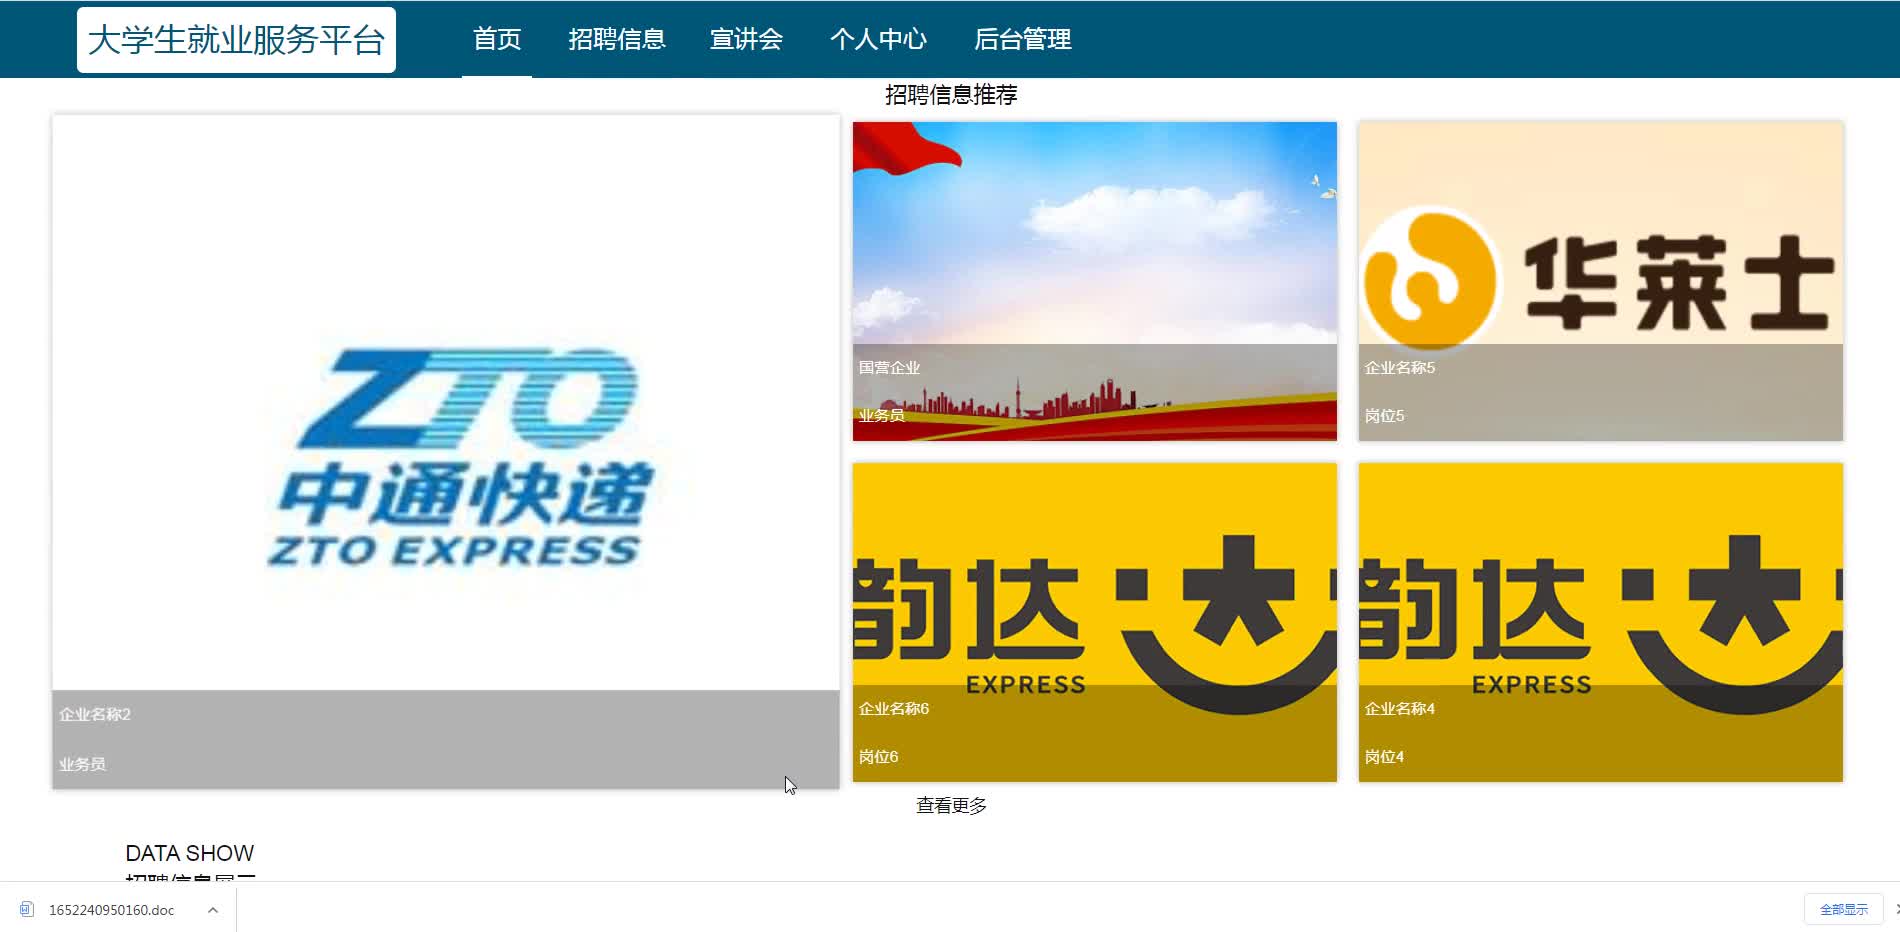
Task: Click the 岗位6 label
Action: (x=878, y=756)
